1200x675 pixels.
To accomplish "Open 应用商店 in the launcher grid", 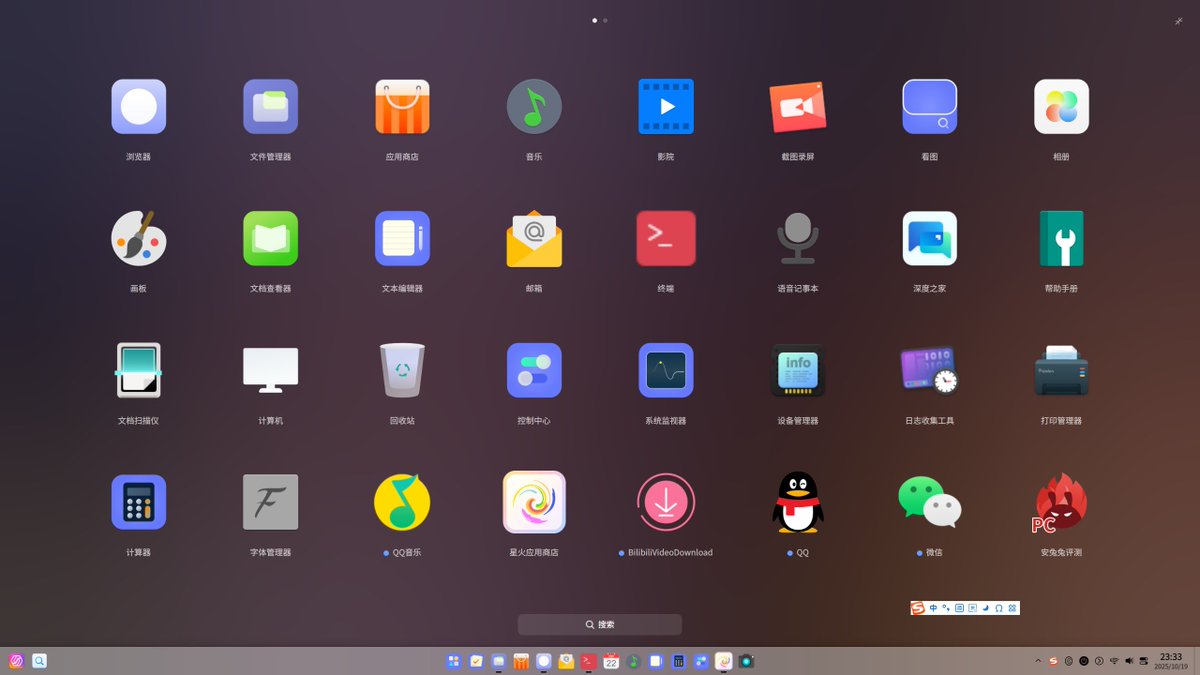I will (x=402, y=107).
